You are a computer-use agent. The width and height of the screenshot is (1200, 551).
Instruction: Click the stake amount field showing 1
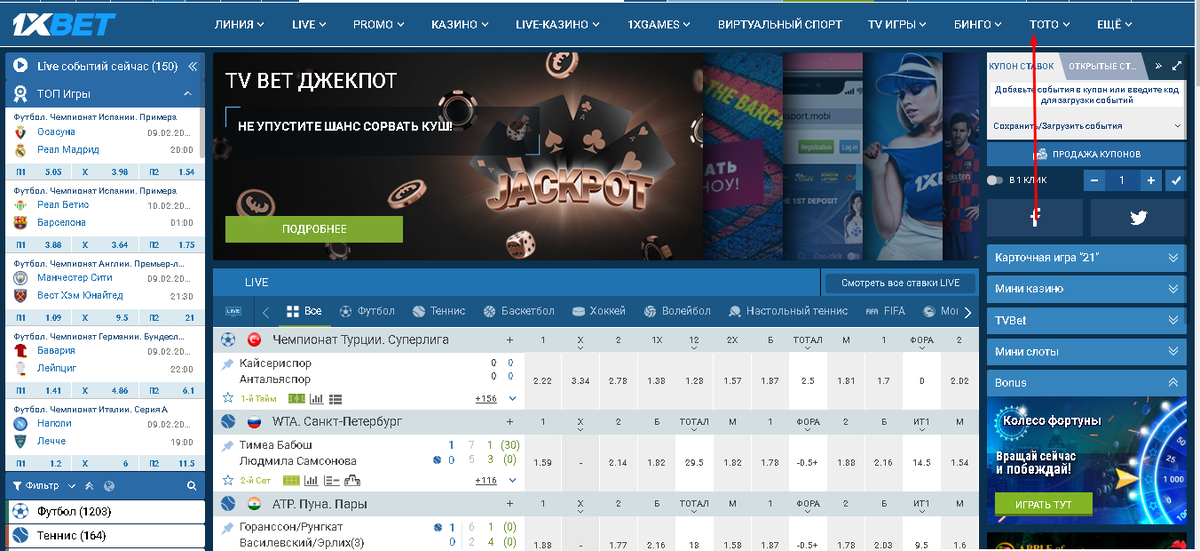(x=1123, y=181)
